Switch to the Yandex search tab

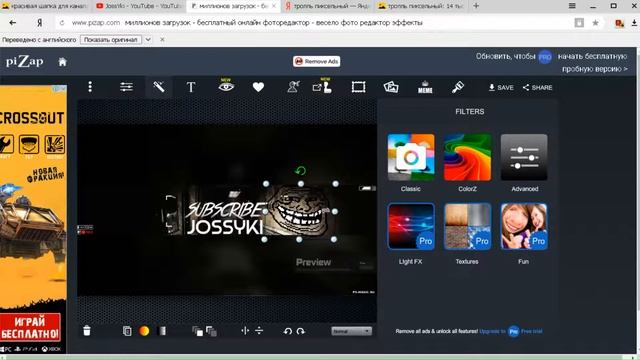tap(327, 6)
